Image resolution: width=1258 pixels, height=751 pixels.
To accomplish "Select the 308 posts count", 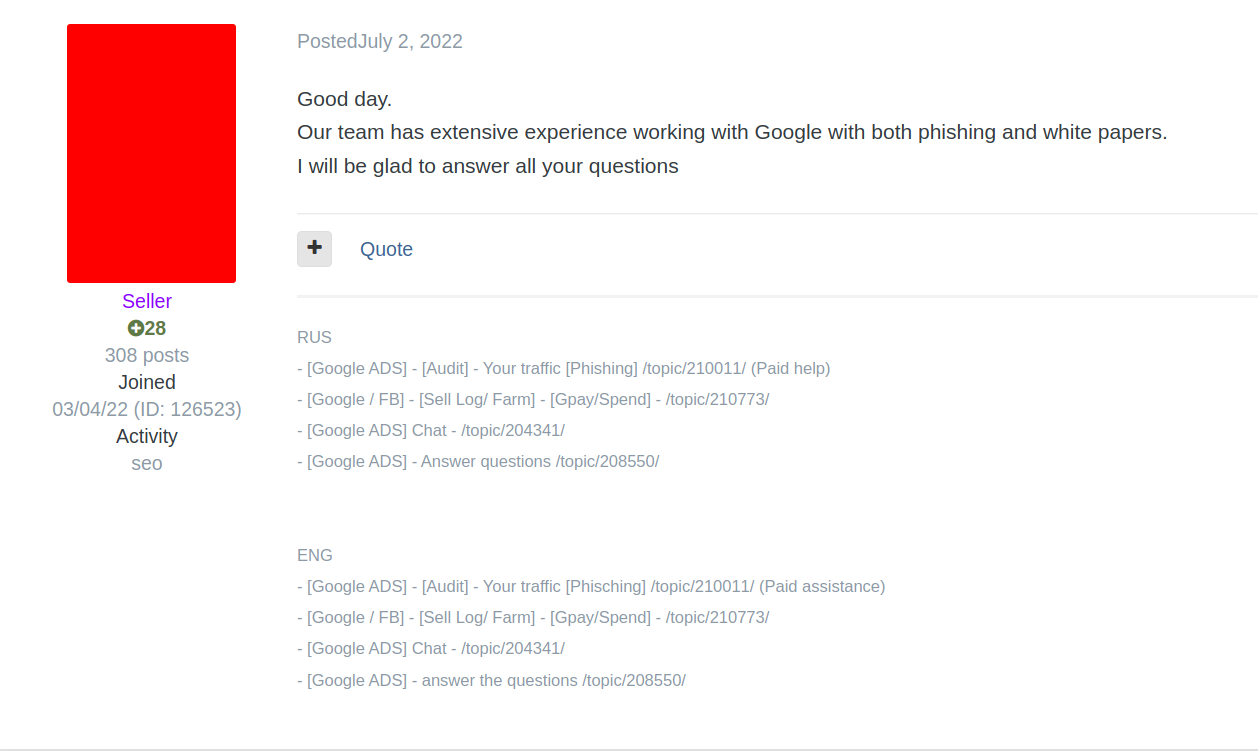I will pos(147,355).
